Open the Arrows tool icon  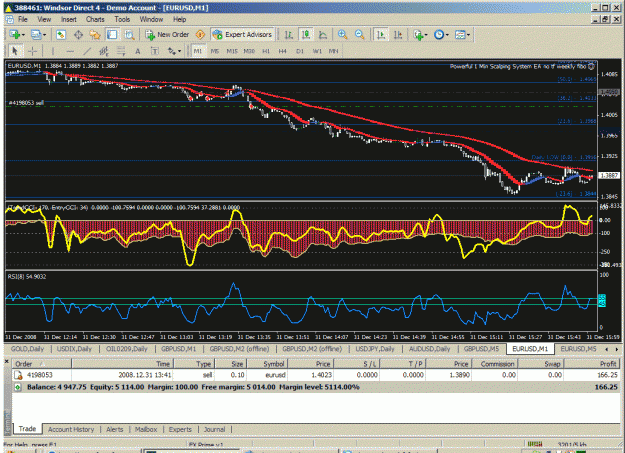[x=171, y=51]
